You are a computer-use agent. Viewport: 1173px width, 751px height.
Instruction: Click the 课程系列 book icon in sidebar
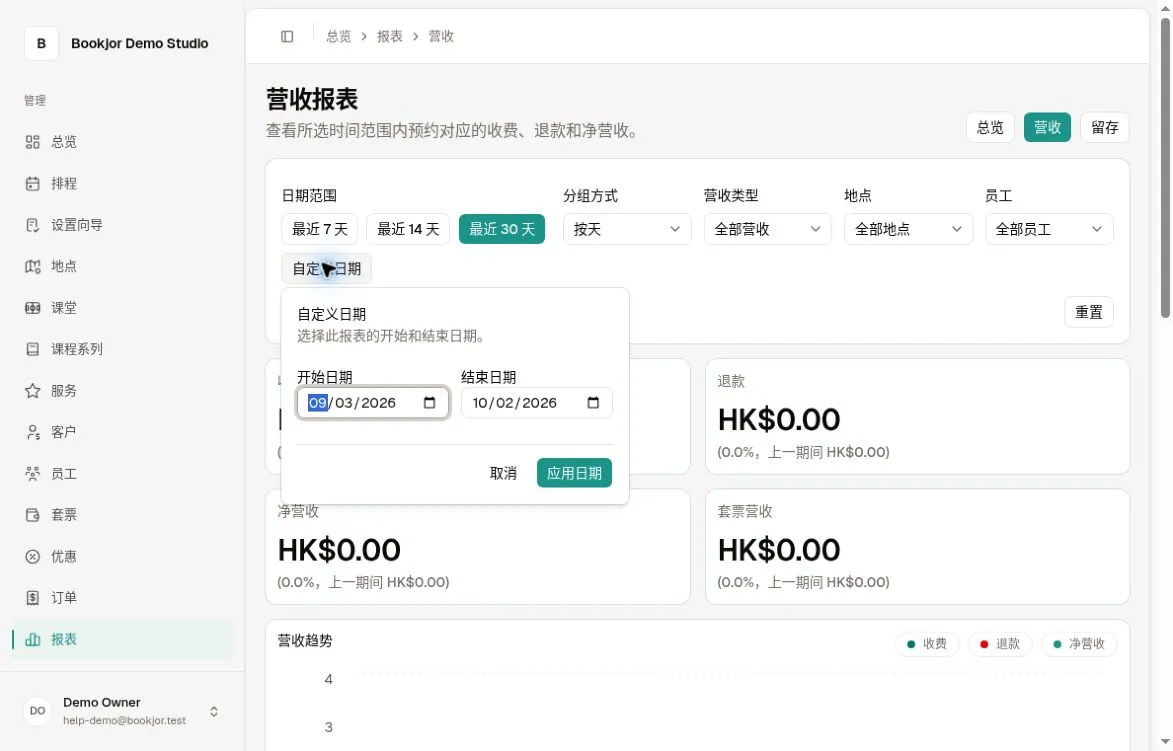tap(32, 349)
